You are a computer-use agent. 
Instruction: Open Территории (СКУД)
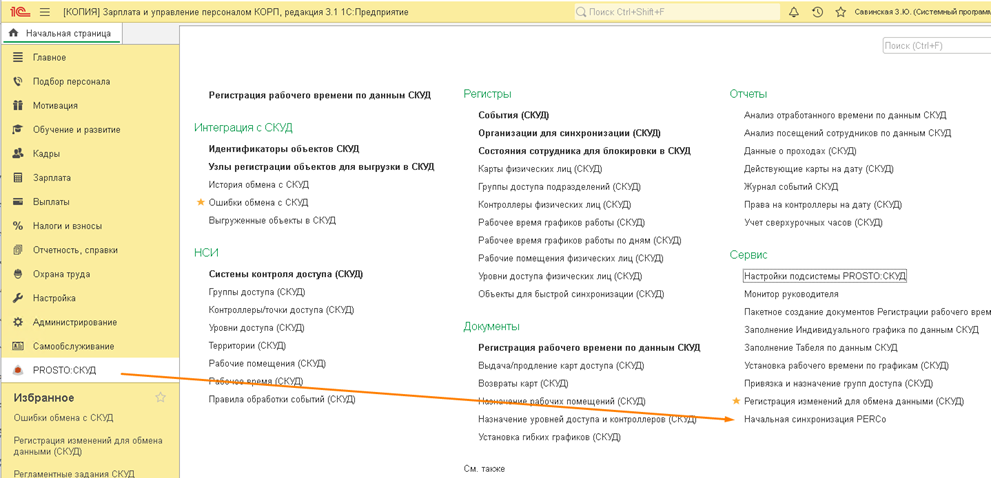[247, 346]
